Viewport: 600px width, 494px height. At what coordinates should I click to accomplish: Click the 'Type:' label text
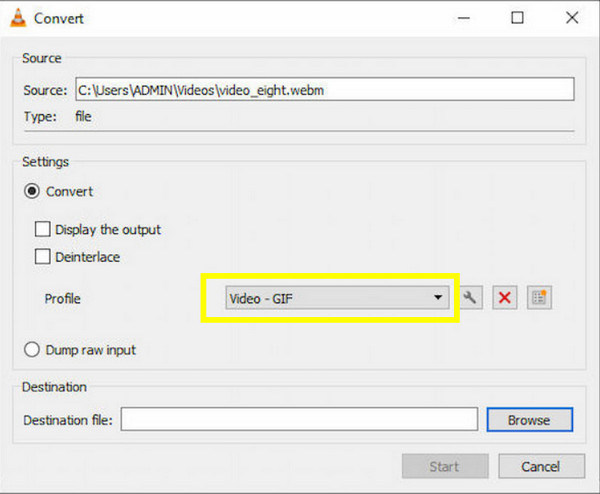click(x=40, y=116)
